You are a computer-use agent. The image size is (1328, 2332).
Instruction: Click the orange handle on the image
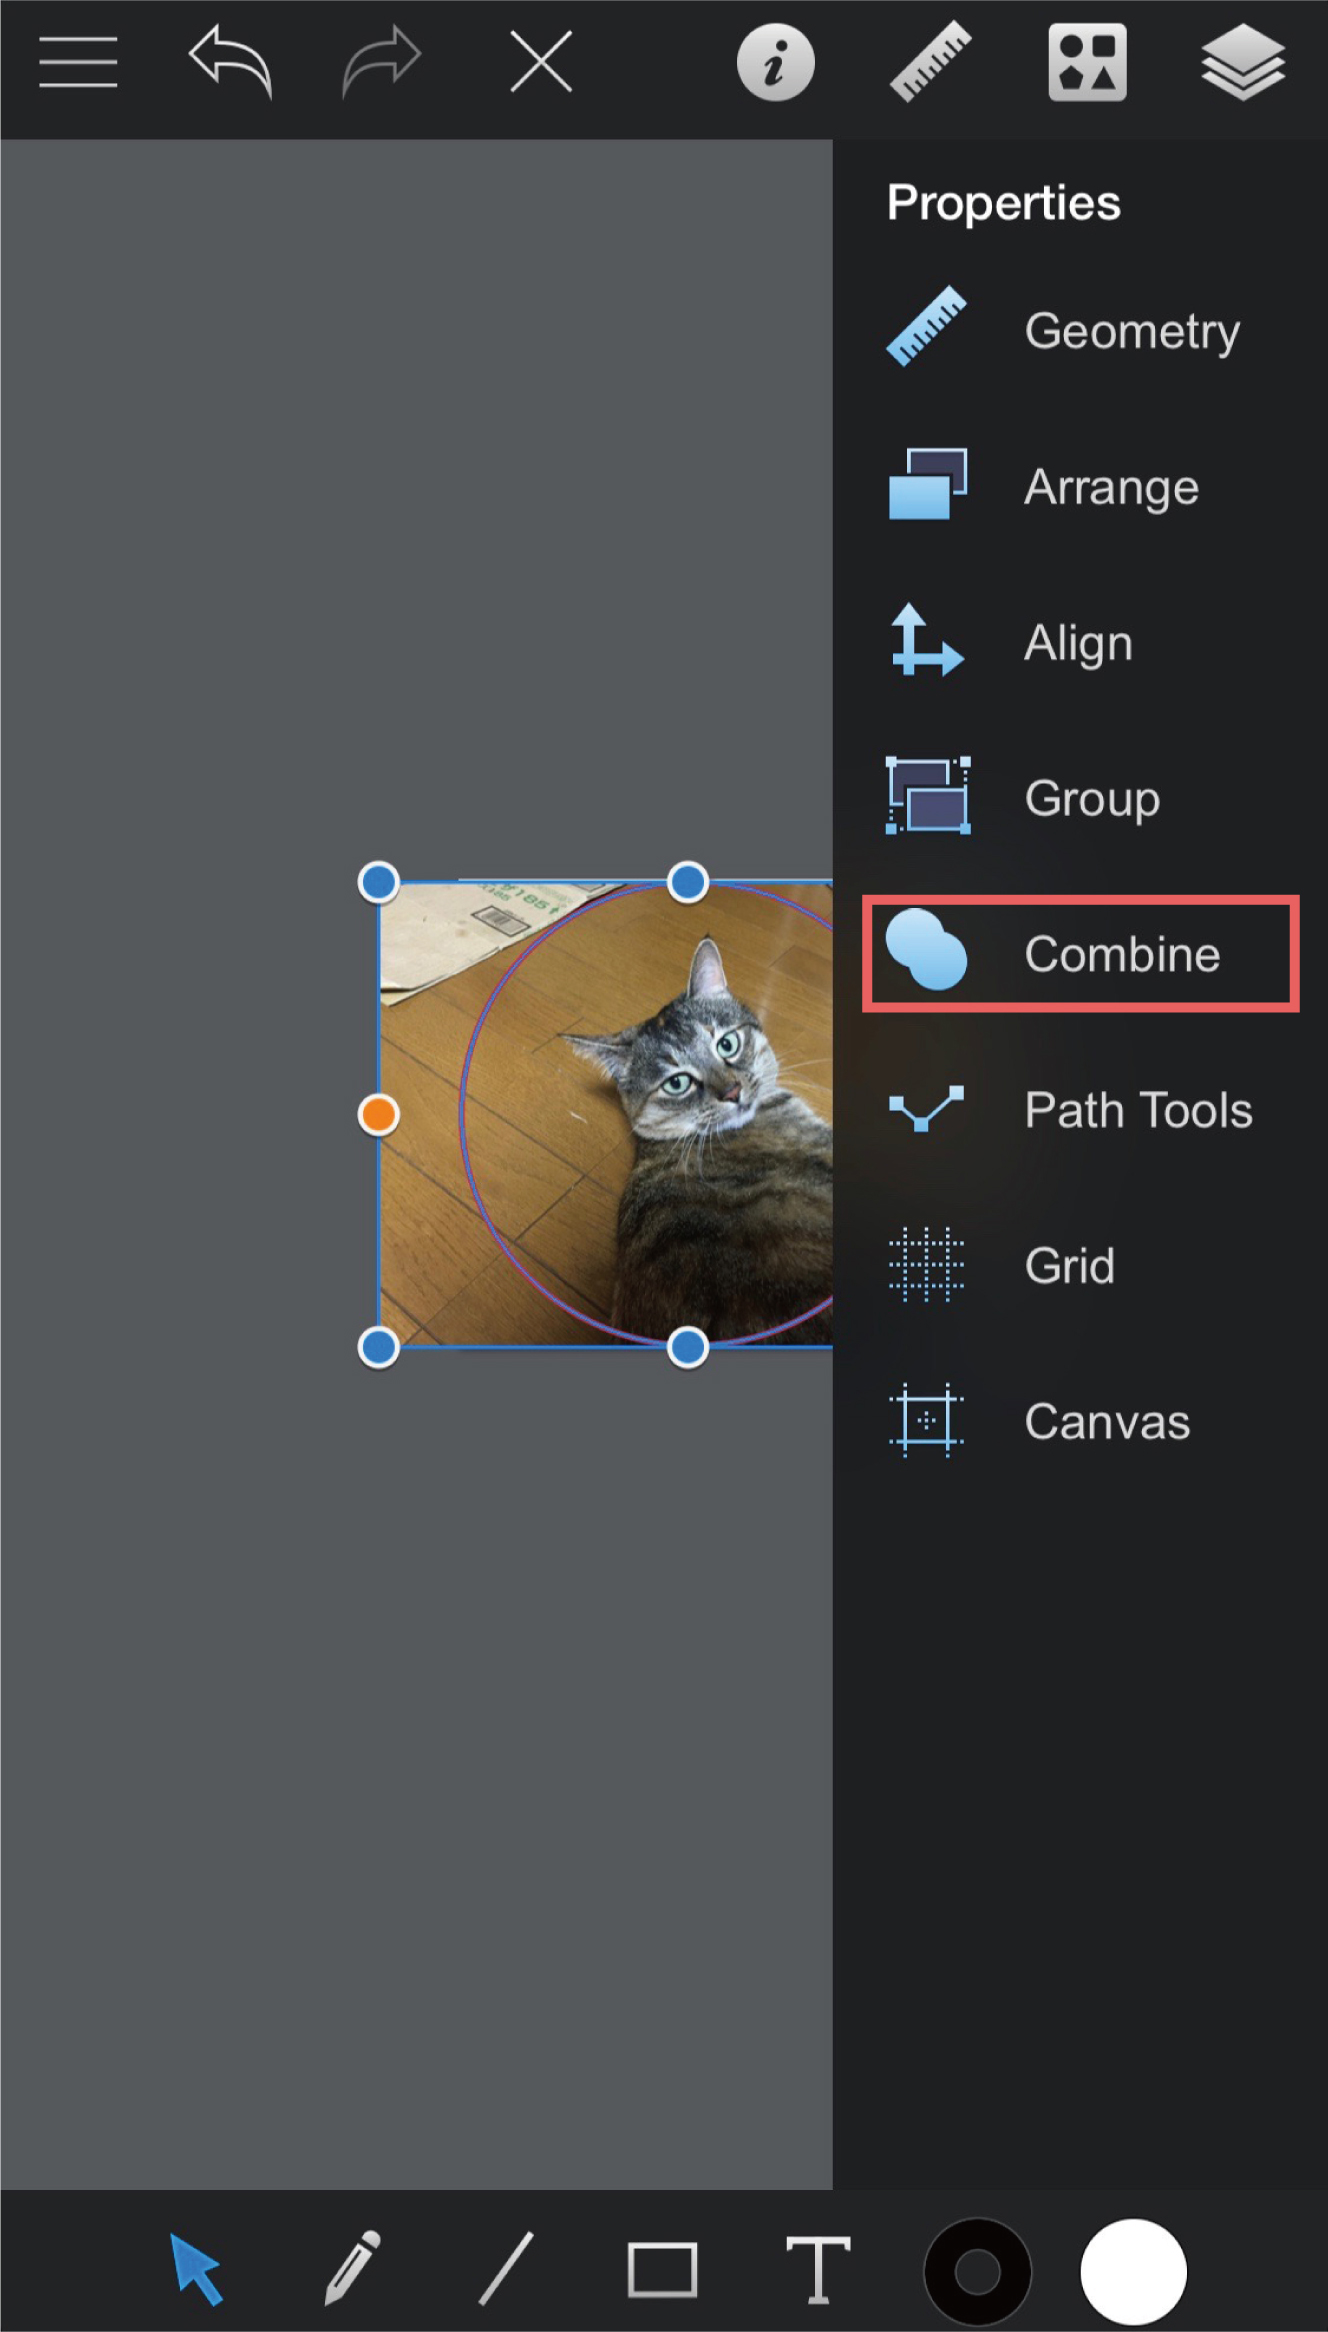tap(379, 1114)
